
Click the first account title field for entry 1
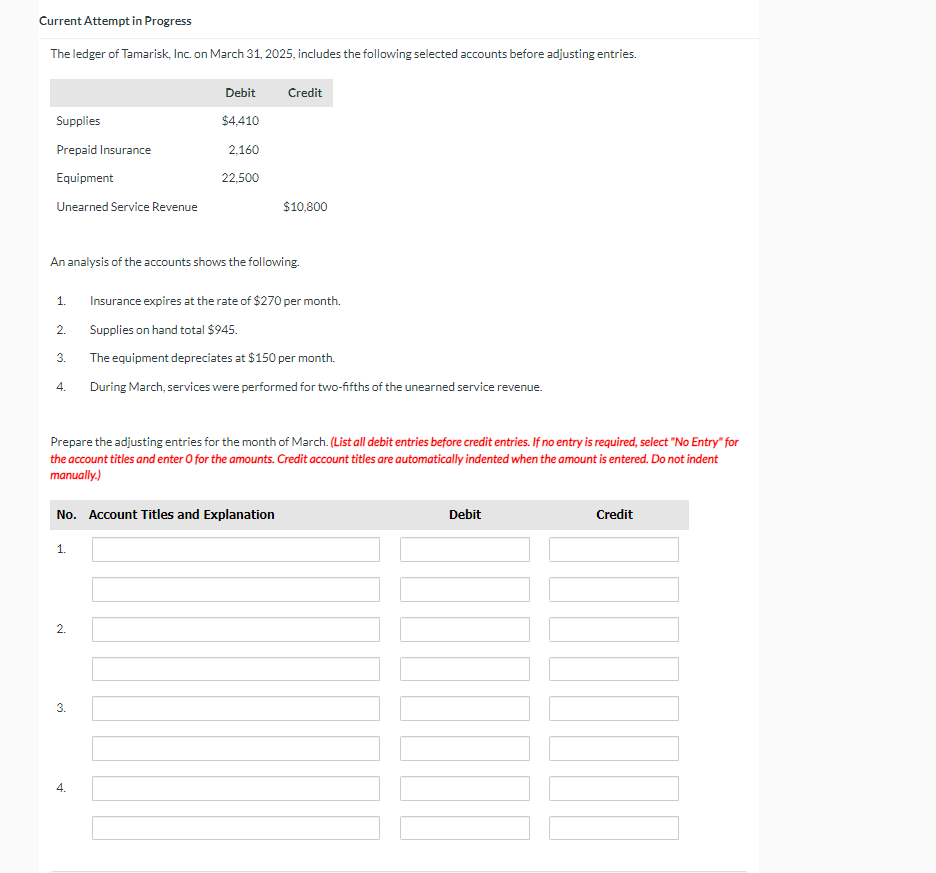[235, 549]
